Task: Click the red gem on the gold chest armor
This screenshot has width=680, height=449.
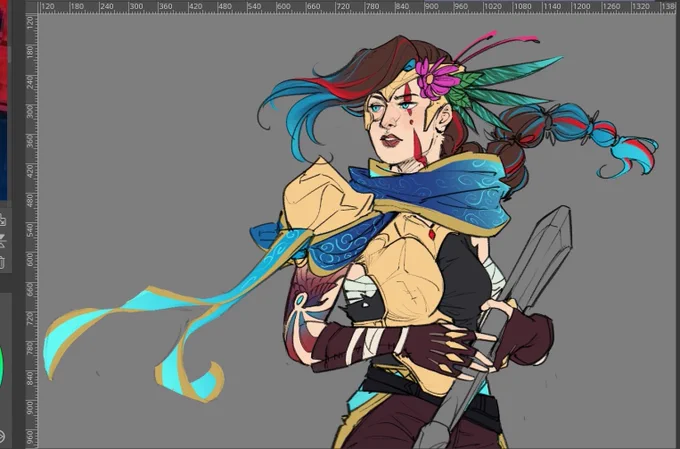Action: tap(432, 235)
